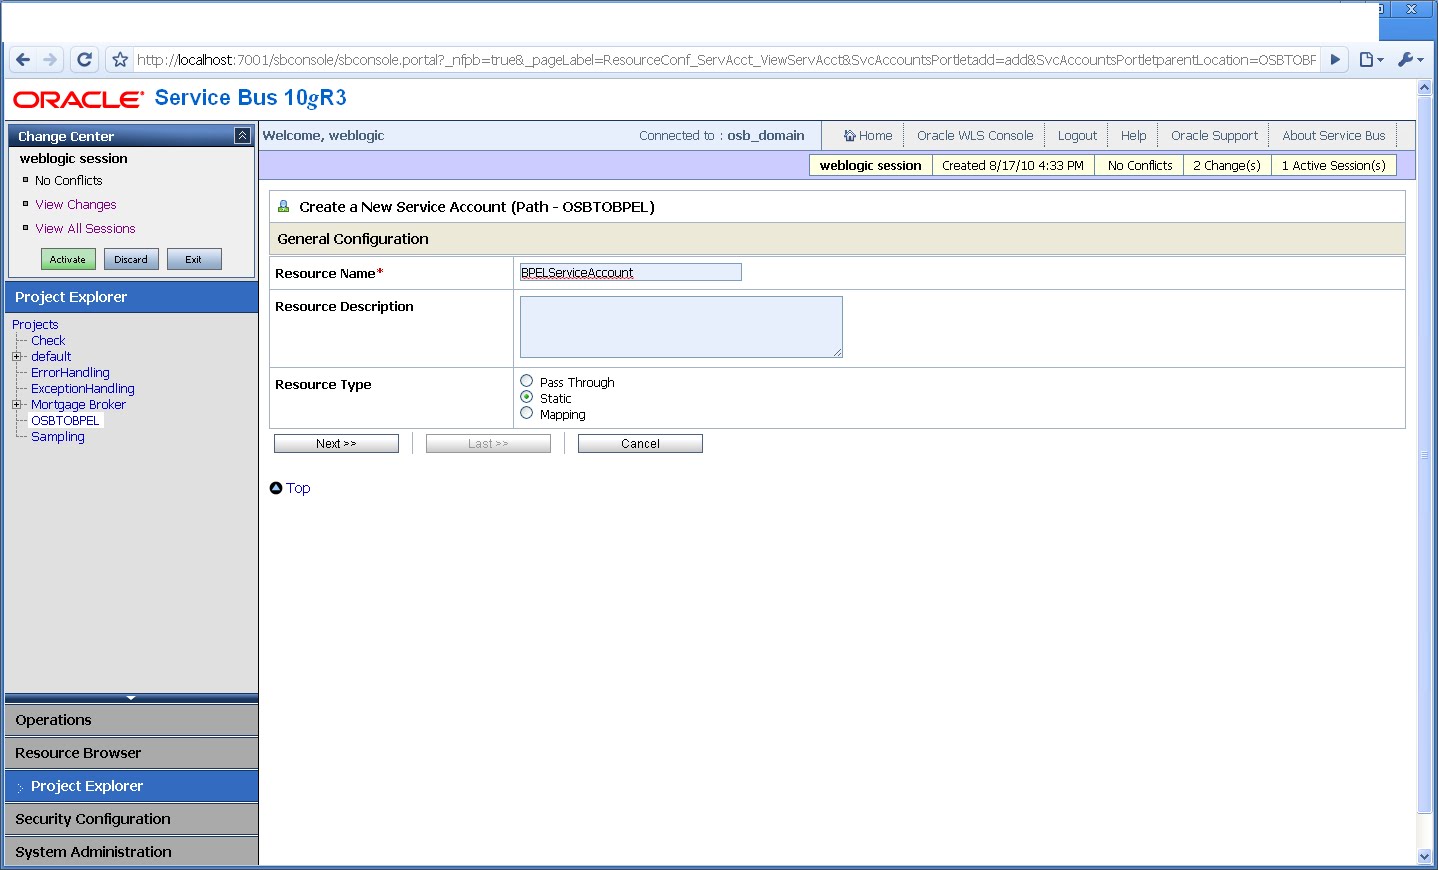Open the ErrorHandling project
Screen dimensions: 1438x870
click(70, 373)
